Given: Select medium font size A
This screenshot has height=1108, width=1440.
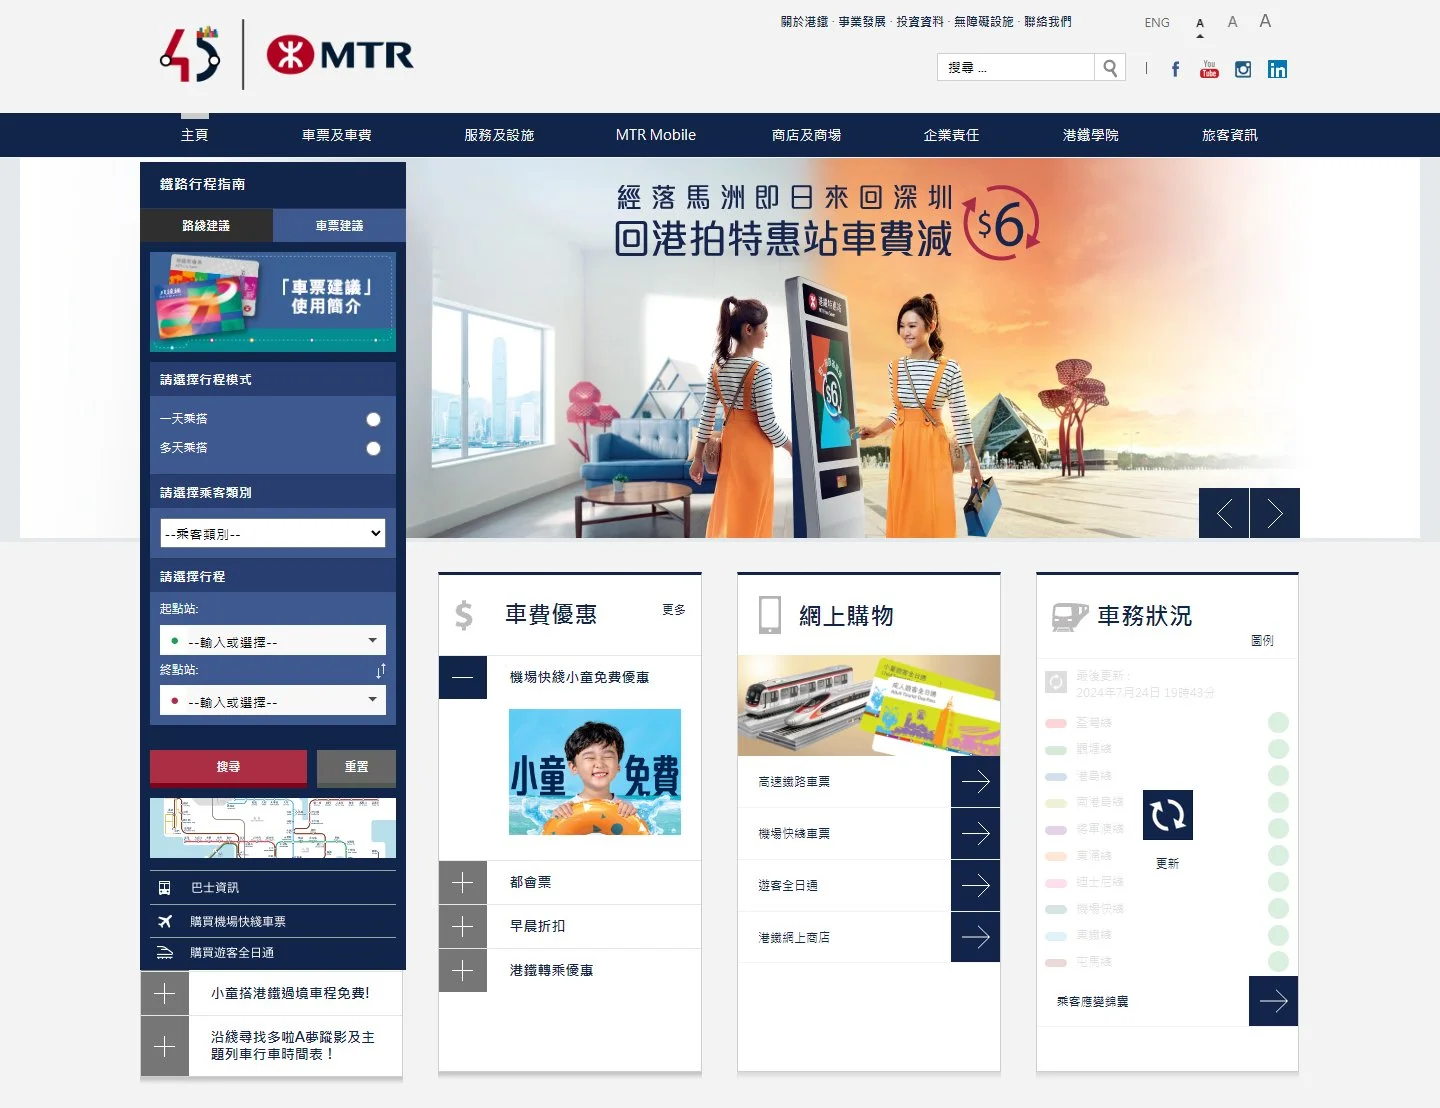Looking at the screenshot, I should tap(1232, 22).
